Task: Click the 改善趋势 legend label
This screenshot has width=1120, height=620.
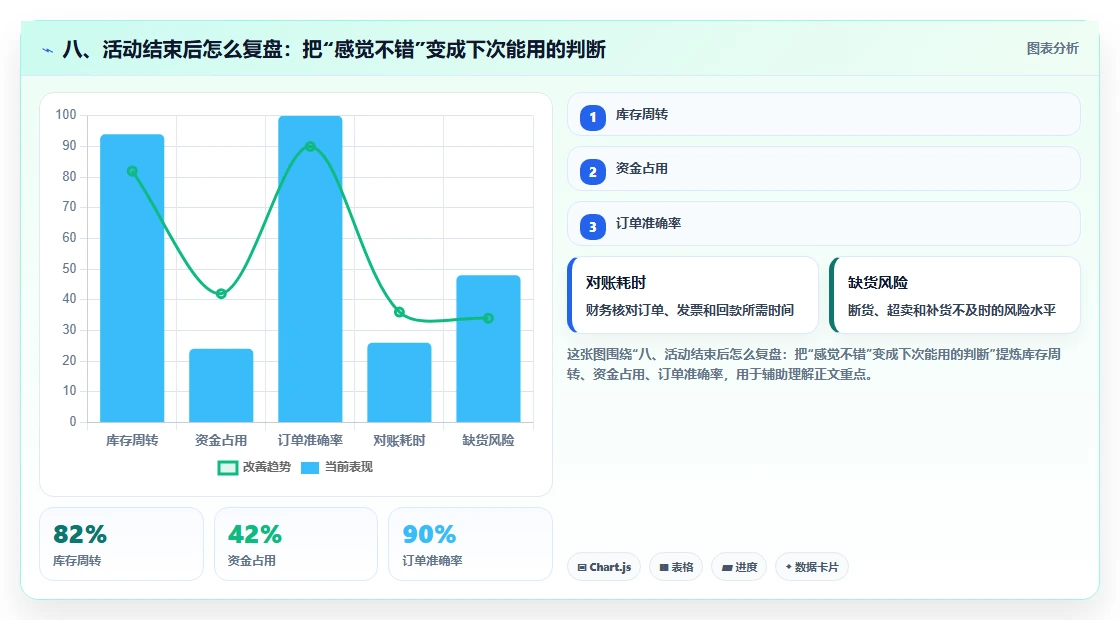Action: [266, 466]
